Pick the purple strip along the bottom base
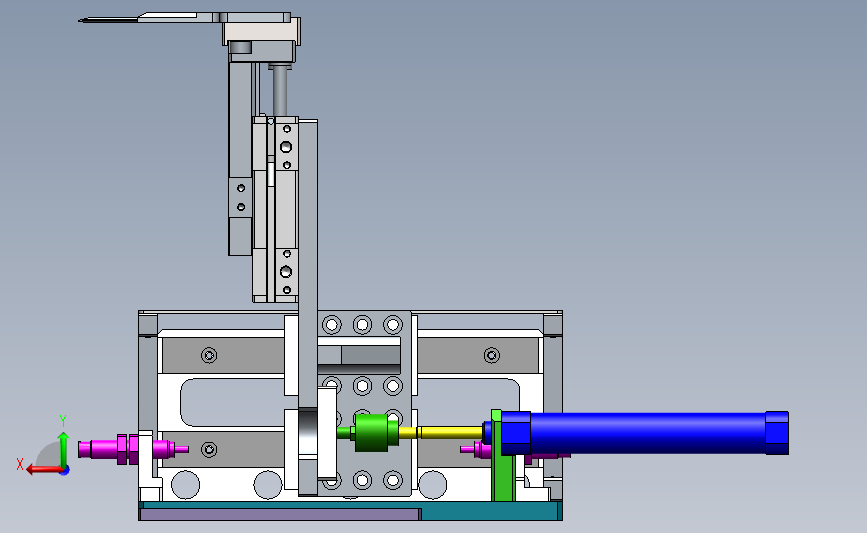The image size is (867, 533). click(x=280, y=514)
